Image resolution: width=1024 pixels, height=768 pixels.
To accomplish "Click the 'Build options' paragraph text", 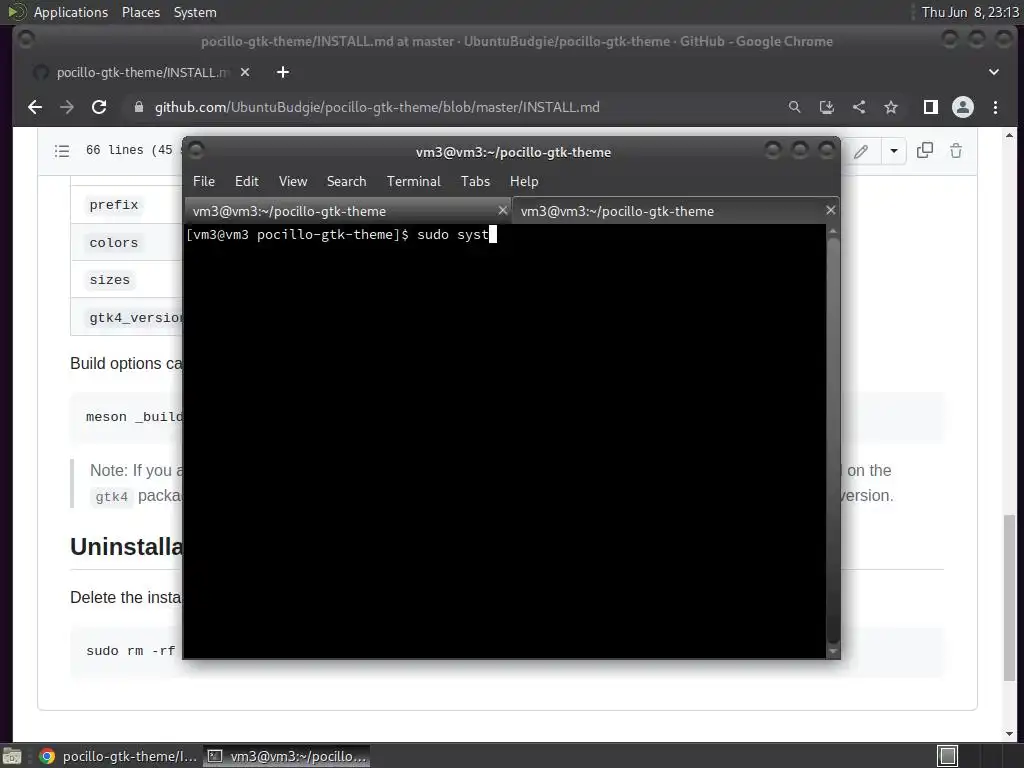I will (x=126, y=363).
